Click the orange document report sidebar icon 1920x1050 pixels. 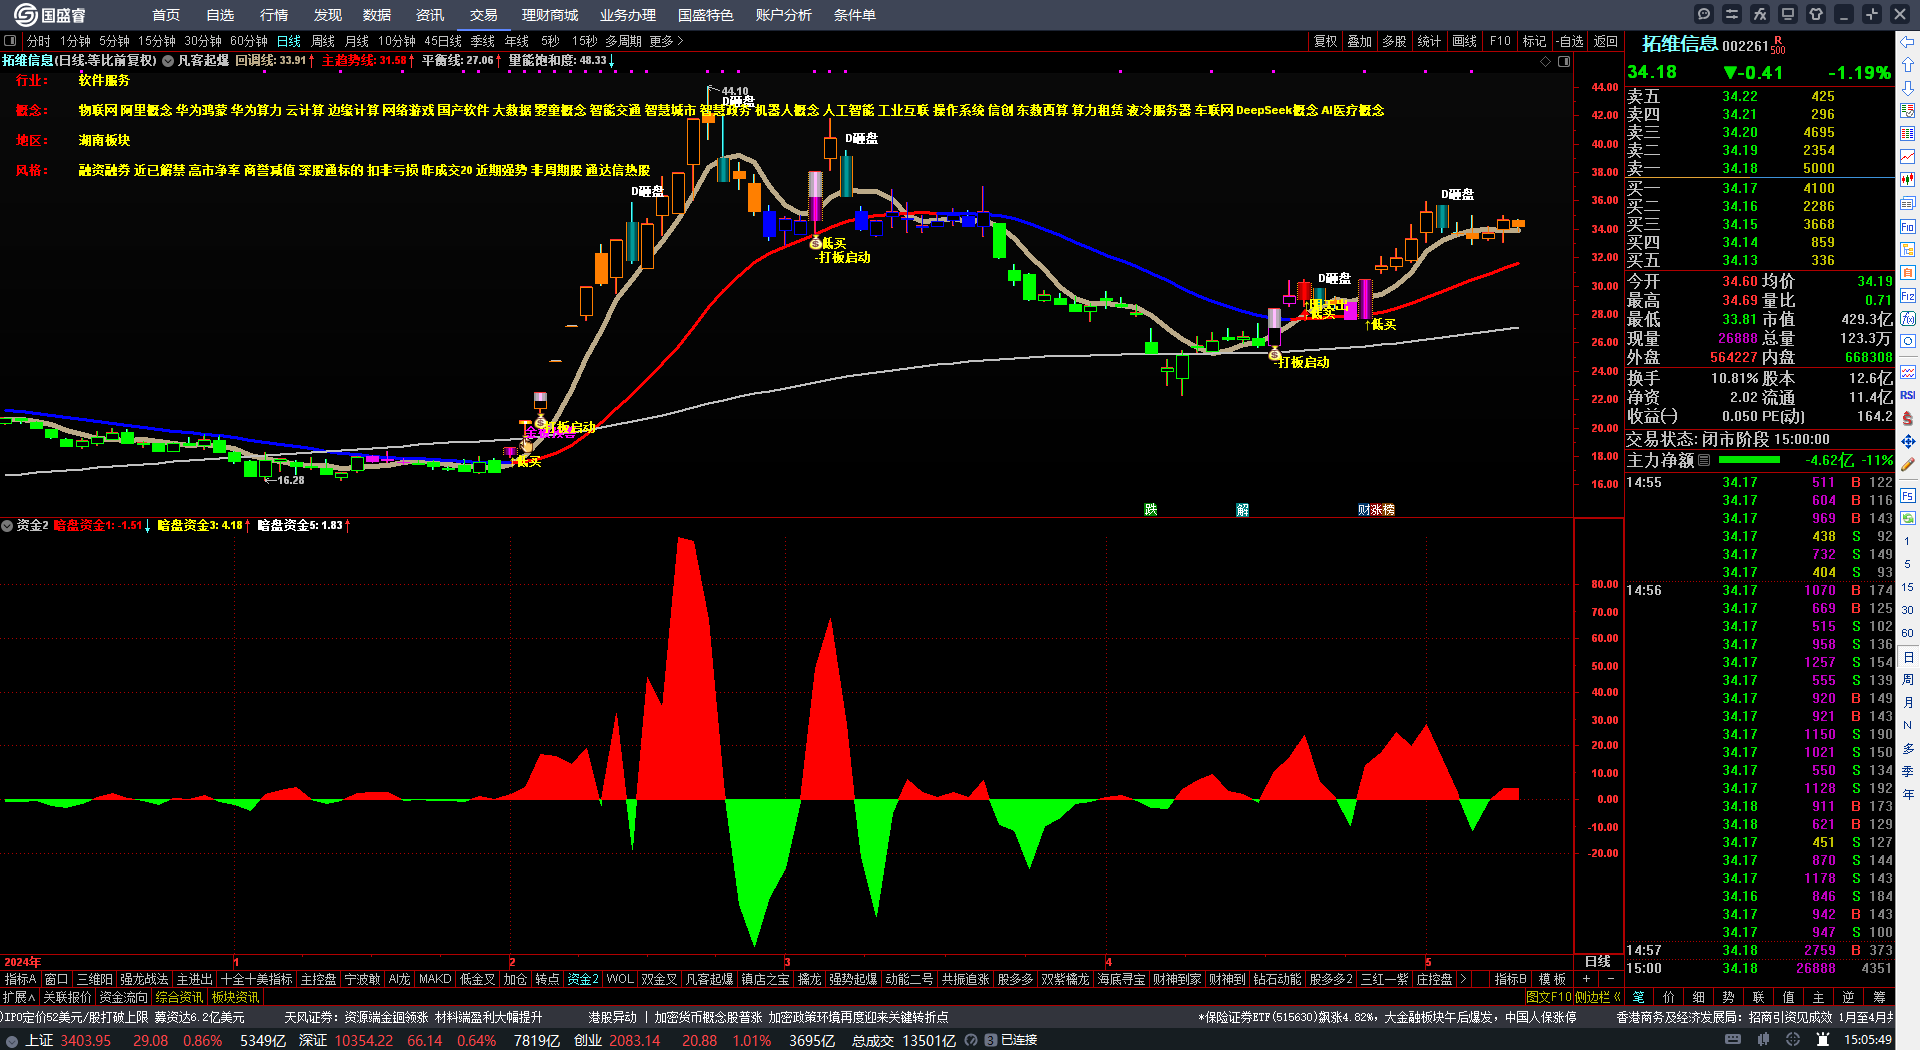pos(1908,272)
